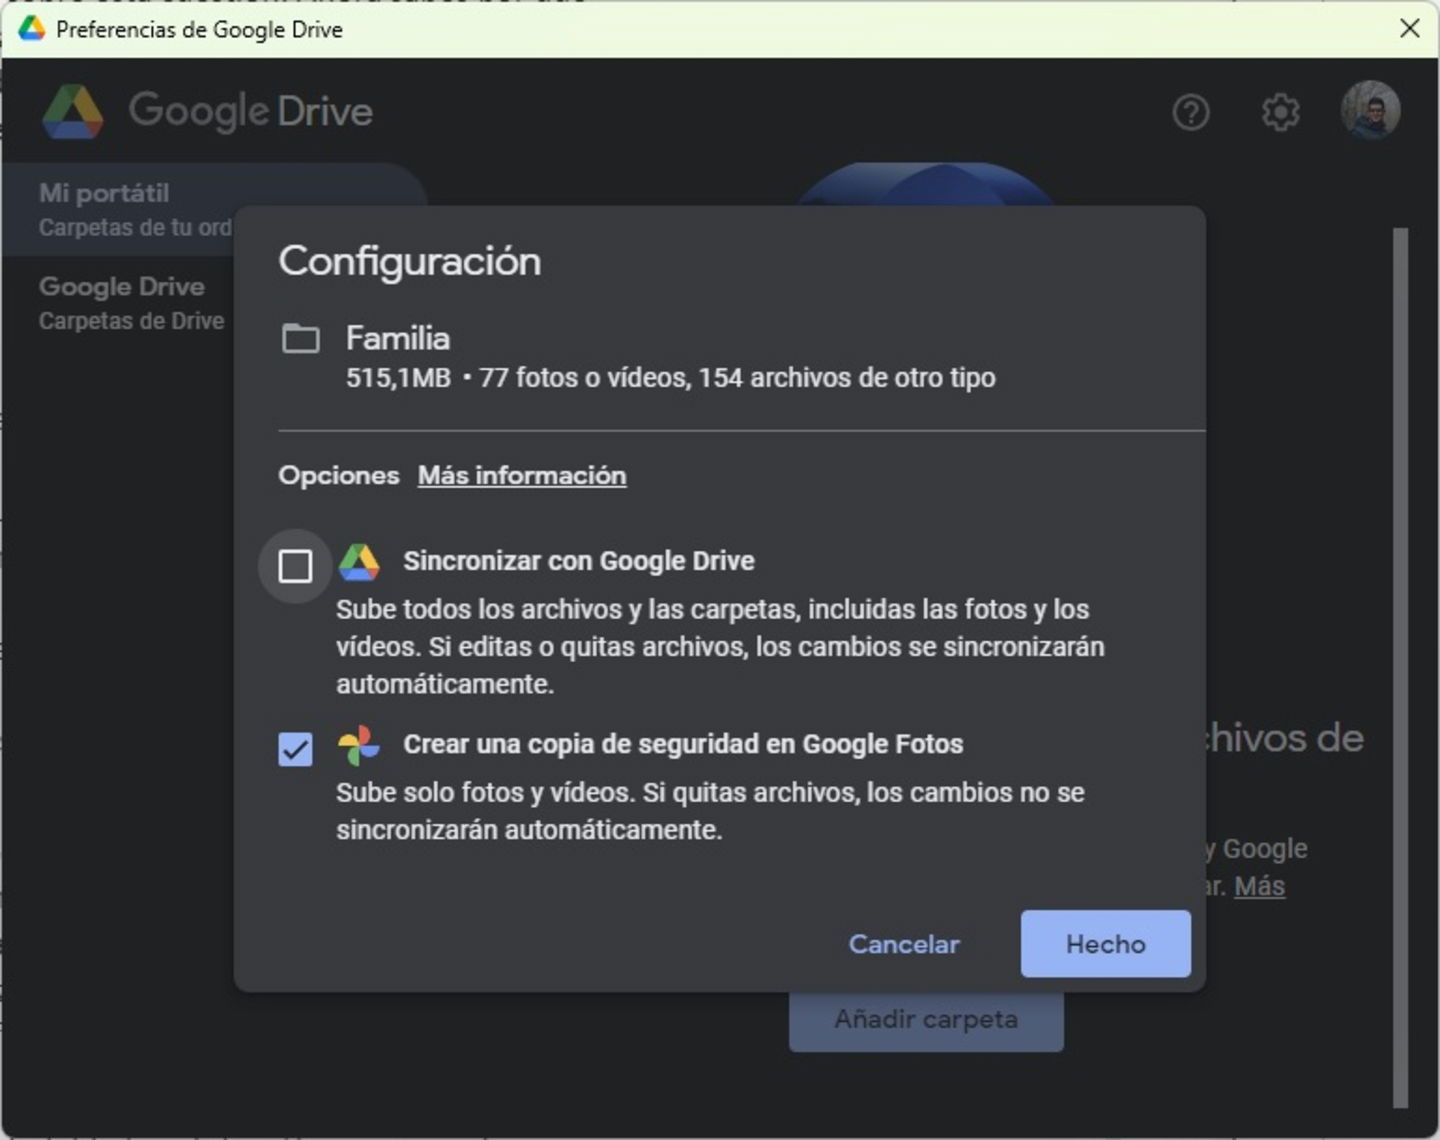1440x1140 pixels.
Task: Close the Preferencias de Google Drive window
Action: point(1410,28)
